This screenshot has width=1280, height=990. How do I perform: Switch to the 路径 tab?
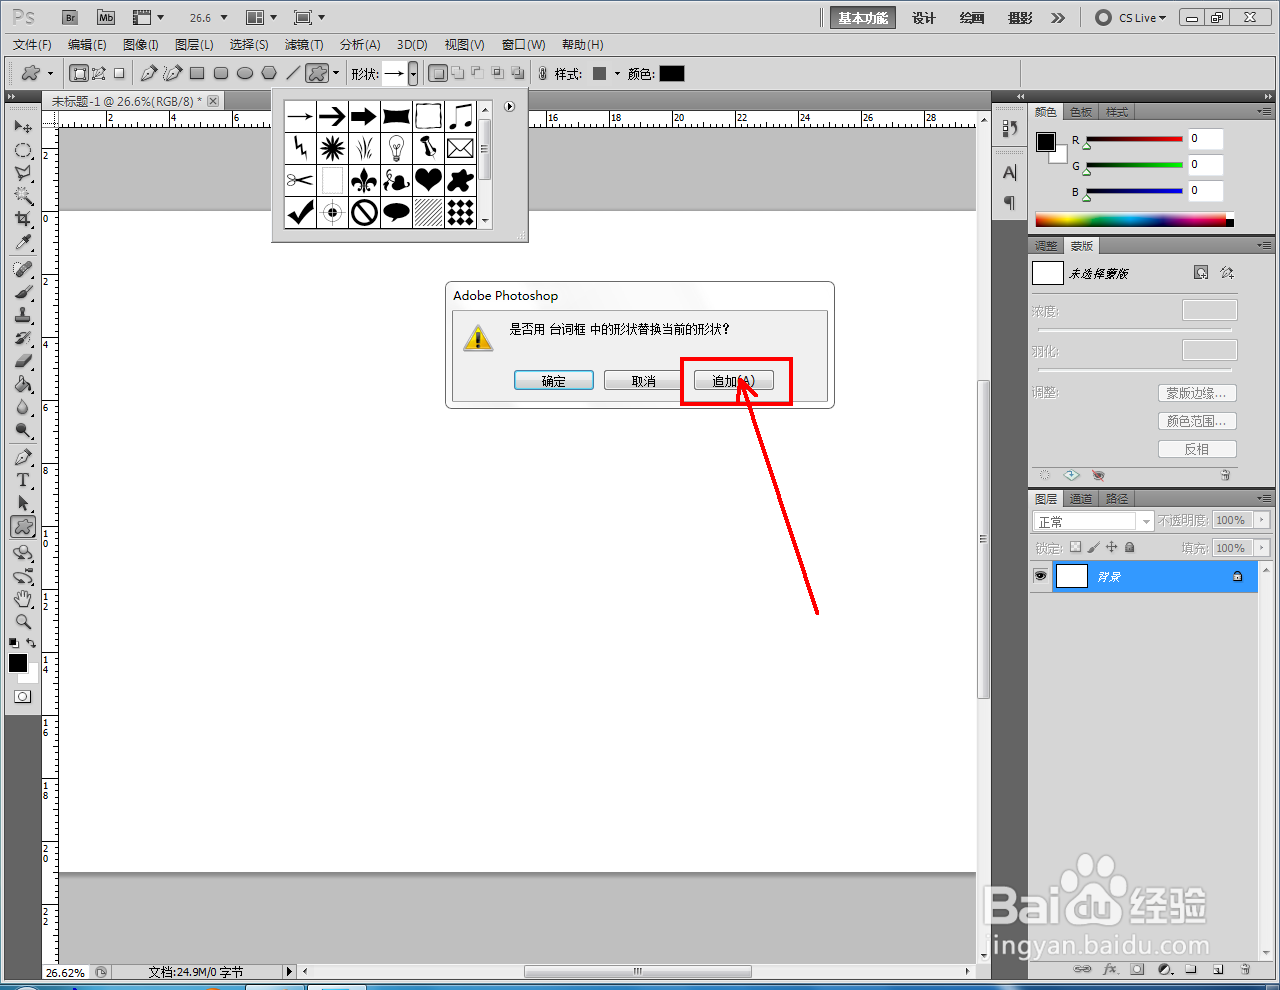click(x=1117, y=499)
